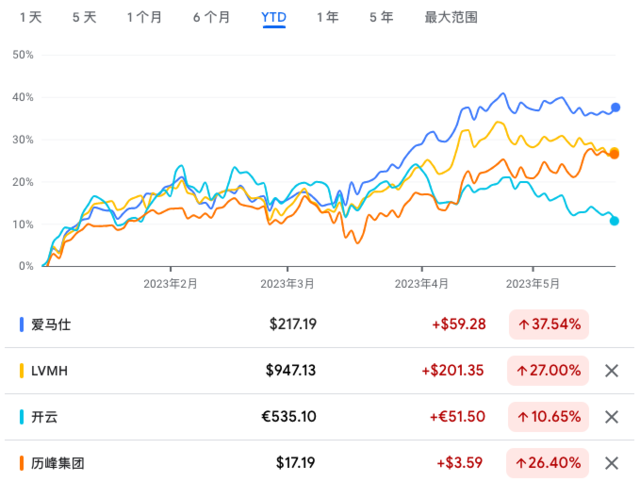Click the +$3.59 gain value
640x482 pixels.
click(460, 462)
